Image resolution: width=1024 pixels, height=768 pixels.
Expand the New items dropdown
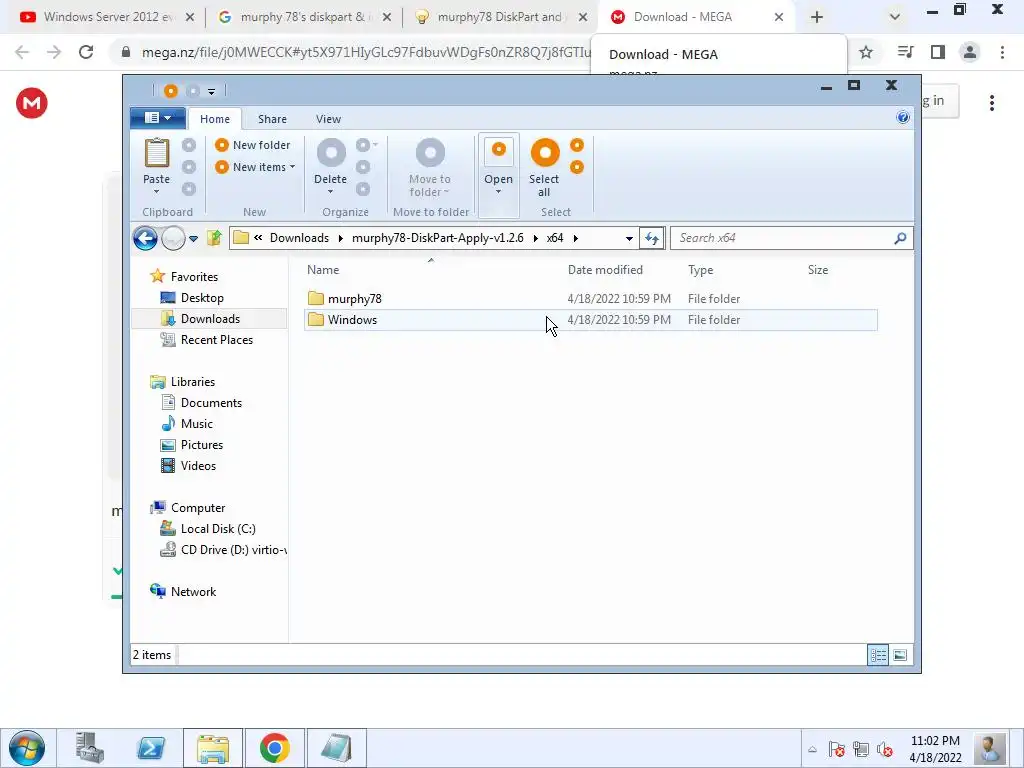point(293,167)
